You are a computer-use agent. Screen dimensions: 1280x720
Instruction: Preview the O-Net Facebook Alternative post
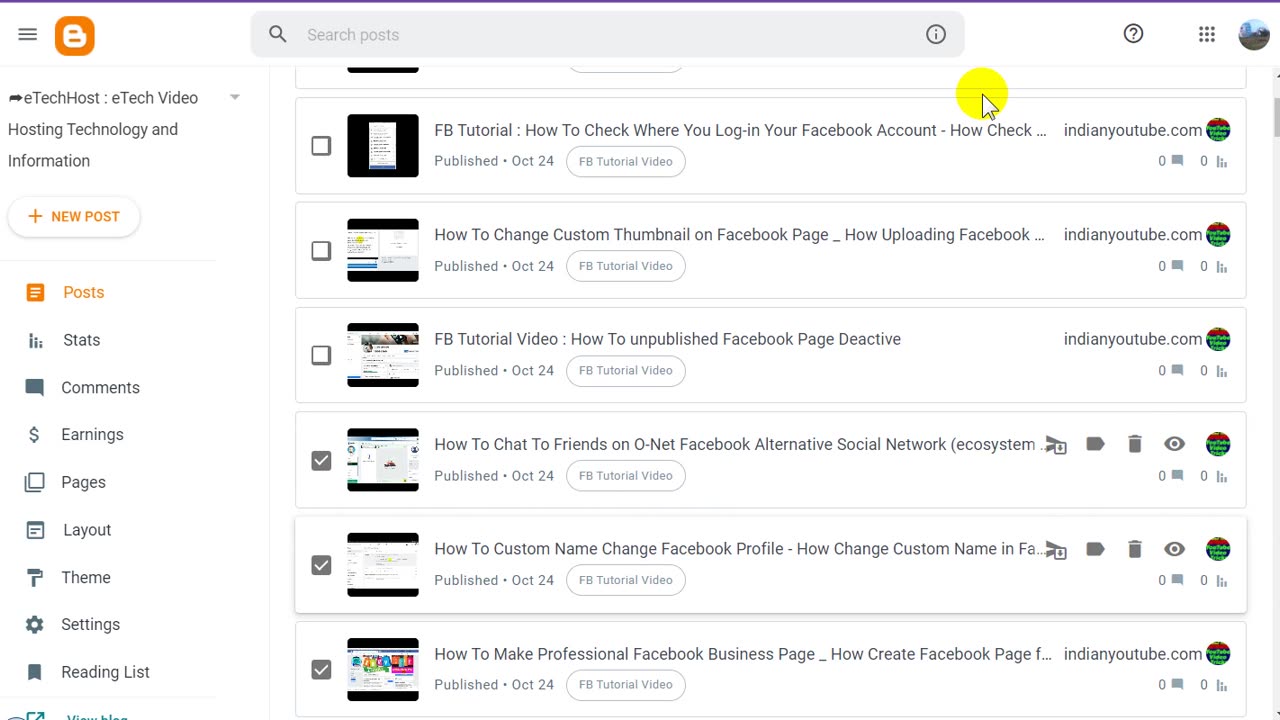coord(1174,444)
